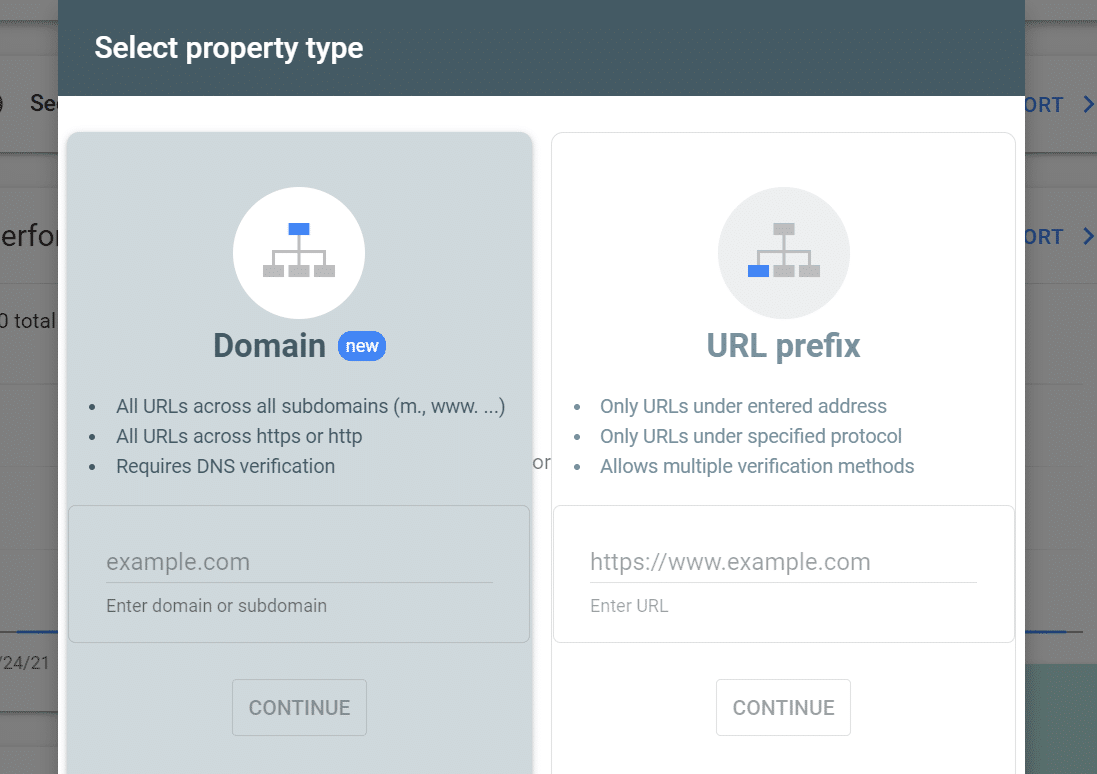Click the 'Requires DNS verification' bullet text
The height and width of the screenshot is (774, 1097).
(225, 466)
